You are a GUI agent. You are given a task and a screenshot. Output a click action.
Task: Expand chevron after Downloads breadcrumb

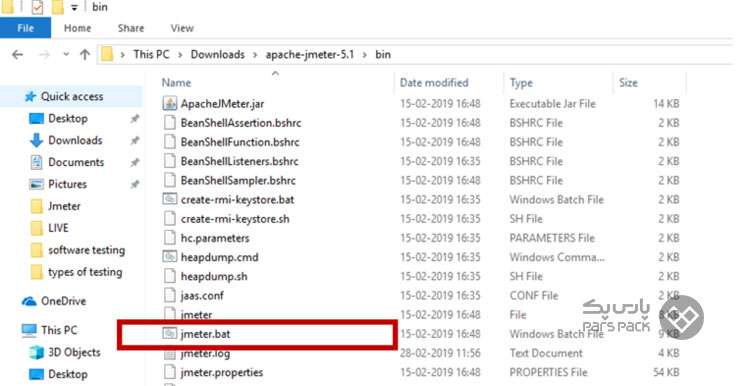255,55
